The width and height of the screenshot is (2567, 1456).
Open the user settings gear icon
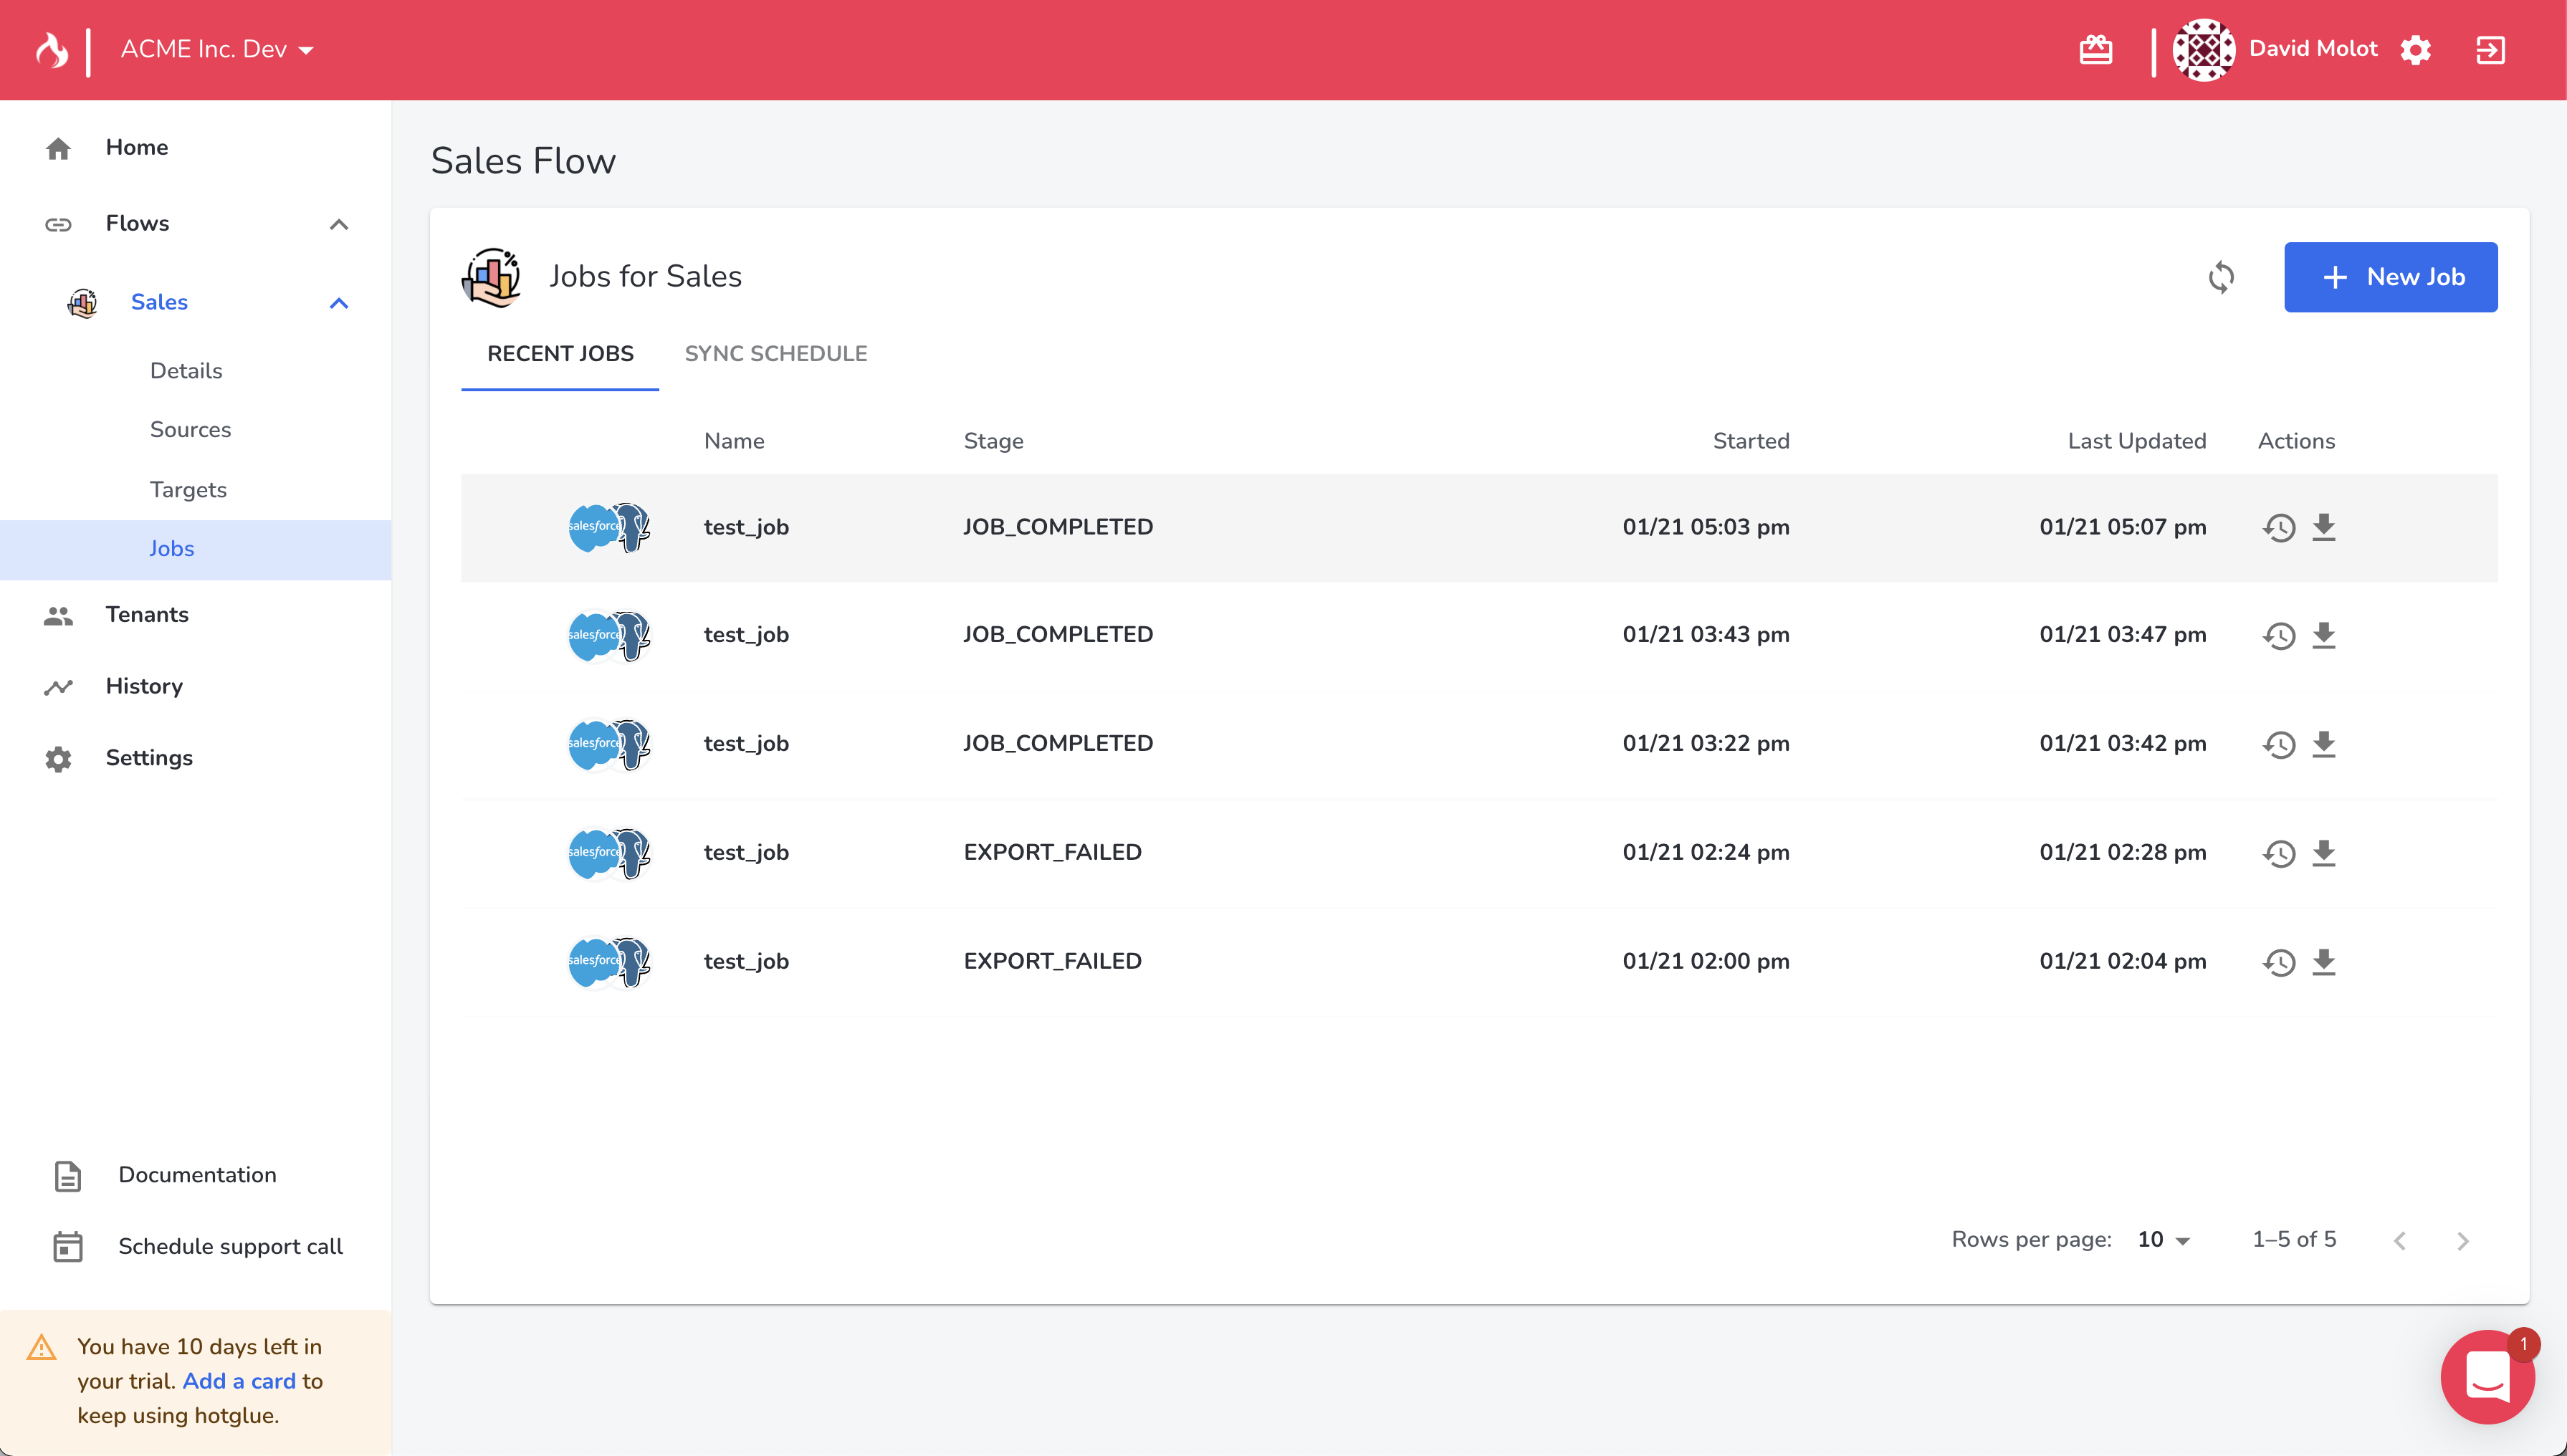pyautogui.click(x=2415, y=50)
